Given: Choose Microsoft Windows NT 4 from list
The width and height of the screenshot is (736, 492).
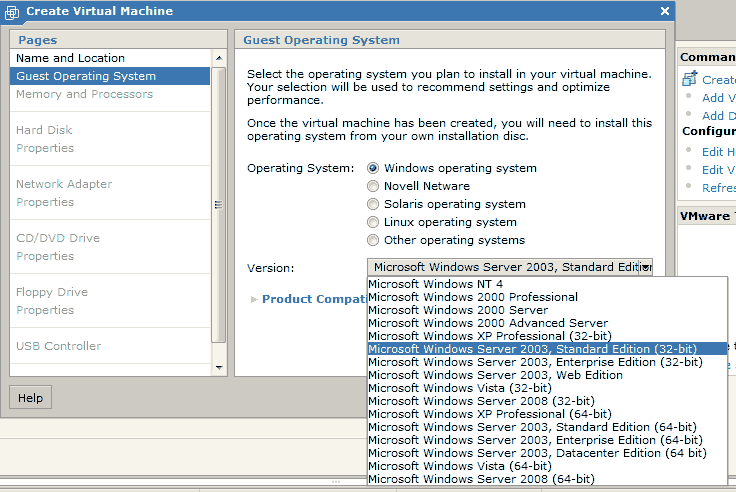Looking at the screenshot, I should pos(547,284).
